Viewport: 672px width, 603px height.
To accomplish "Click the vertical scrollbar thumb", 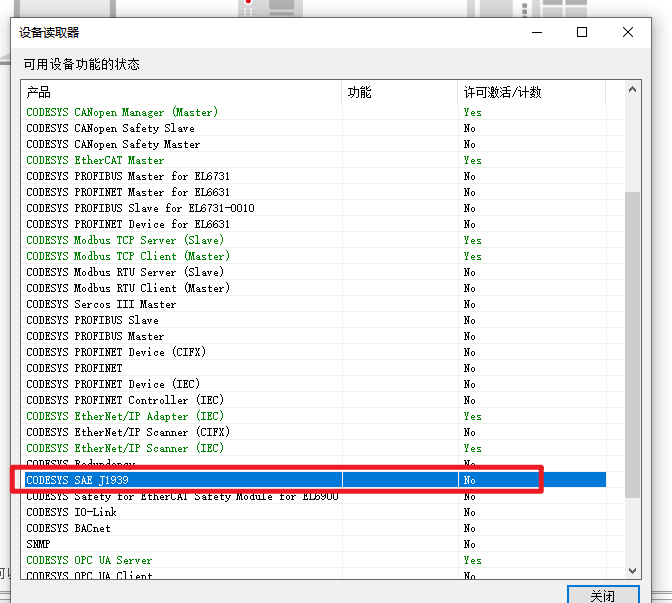I will click(632, 340).
